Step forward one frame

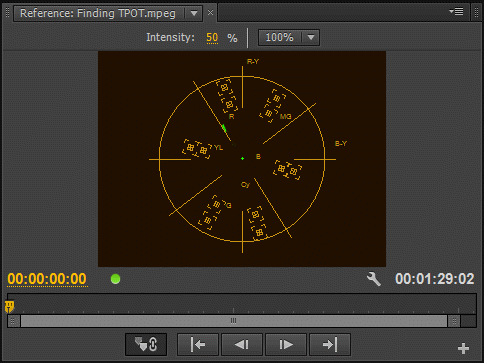point(286,344)
